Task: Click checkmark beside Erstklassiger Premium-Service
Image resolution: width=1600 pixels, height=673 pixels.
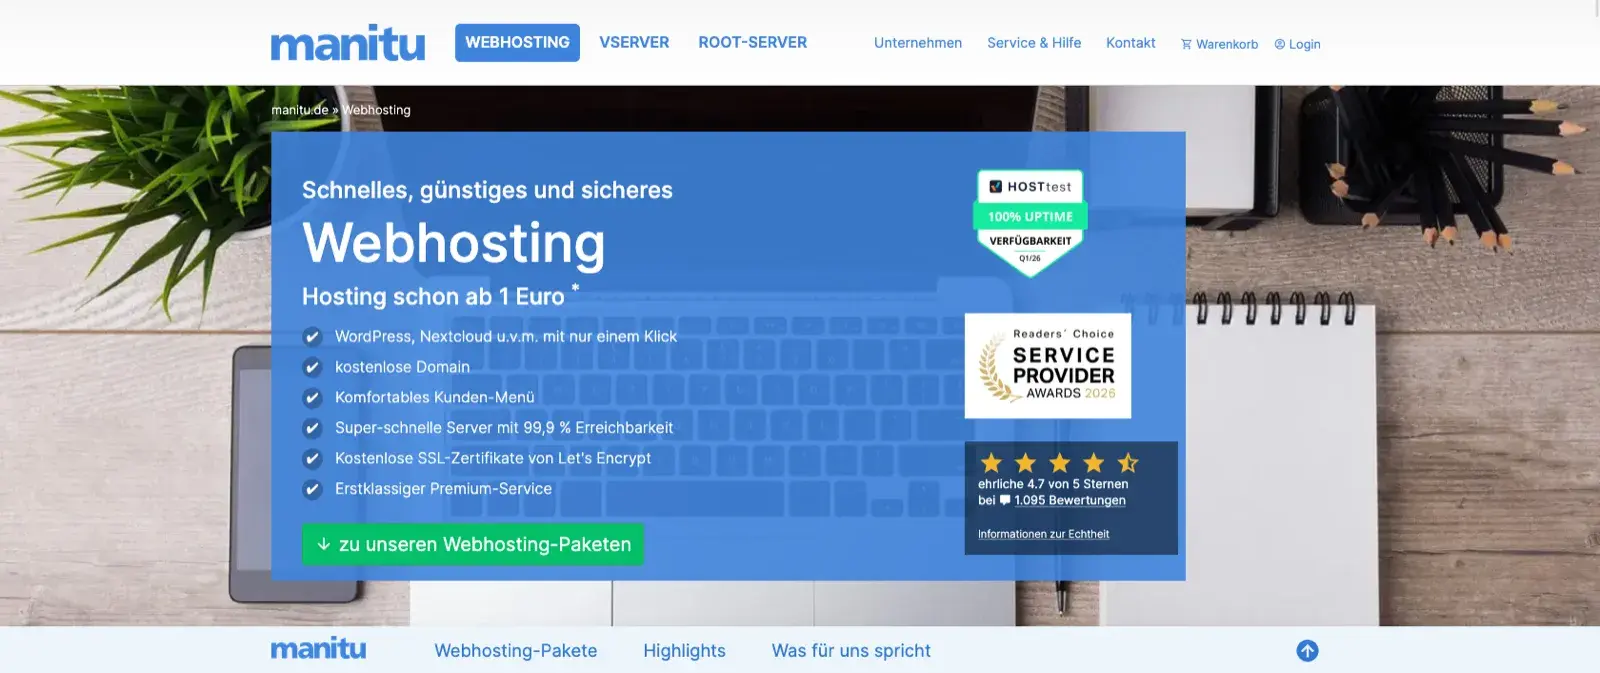Action: 312,489
